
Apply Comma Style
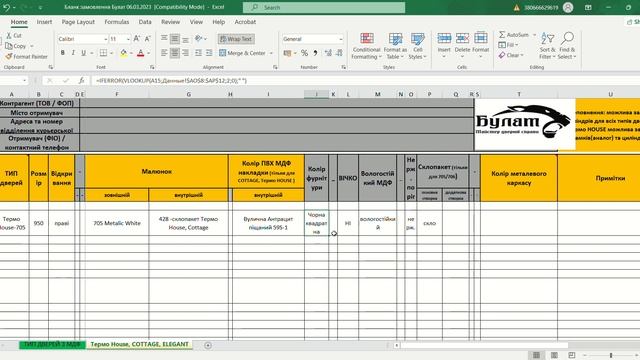(x=316, y=53)
